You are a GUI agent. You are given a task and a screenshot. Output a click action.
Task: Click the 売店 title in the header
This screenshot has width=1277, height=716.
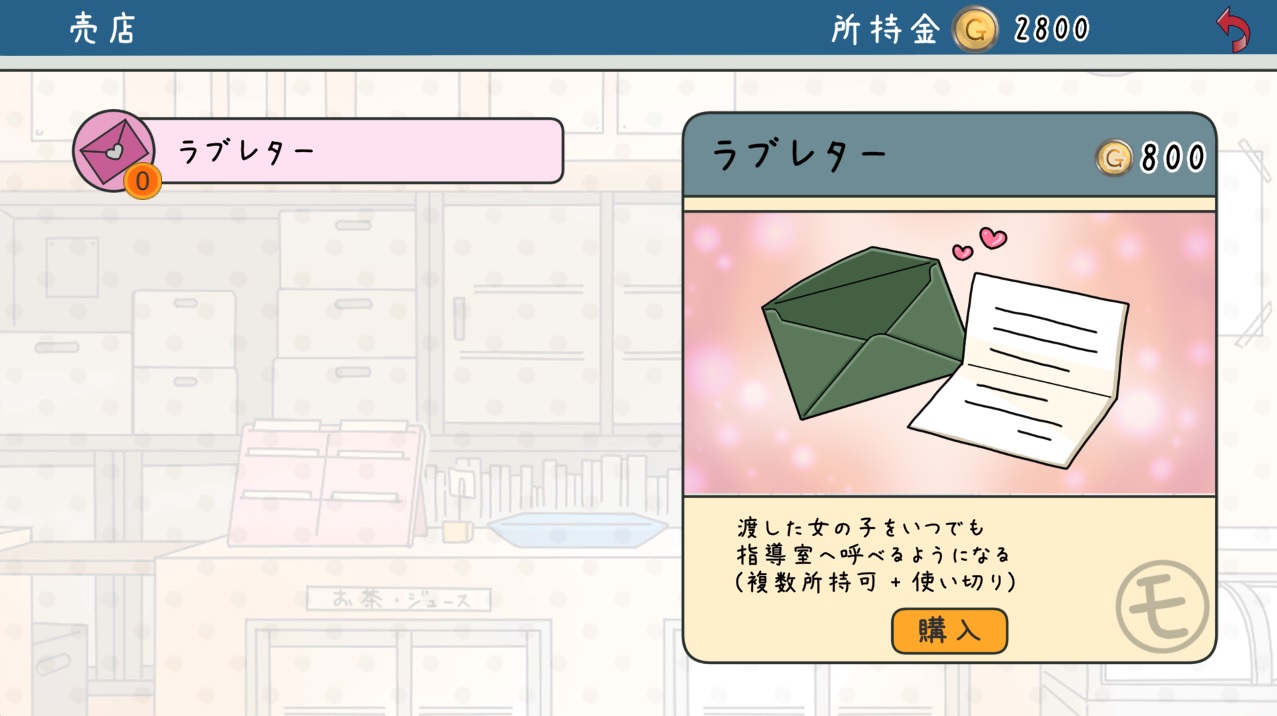(x=102, y=28)
